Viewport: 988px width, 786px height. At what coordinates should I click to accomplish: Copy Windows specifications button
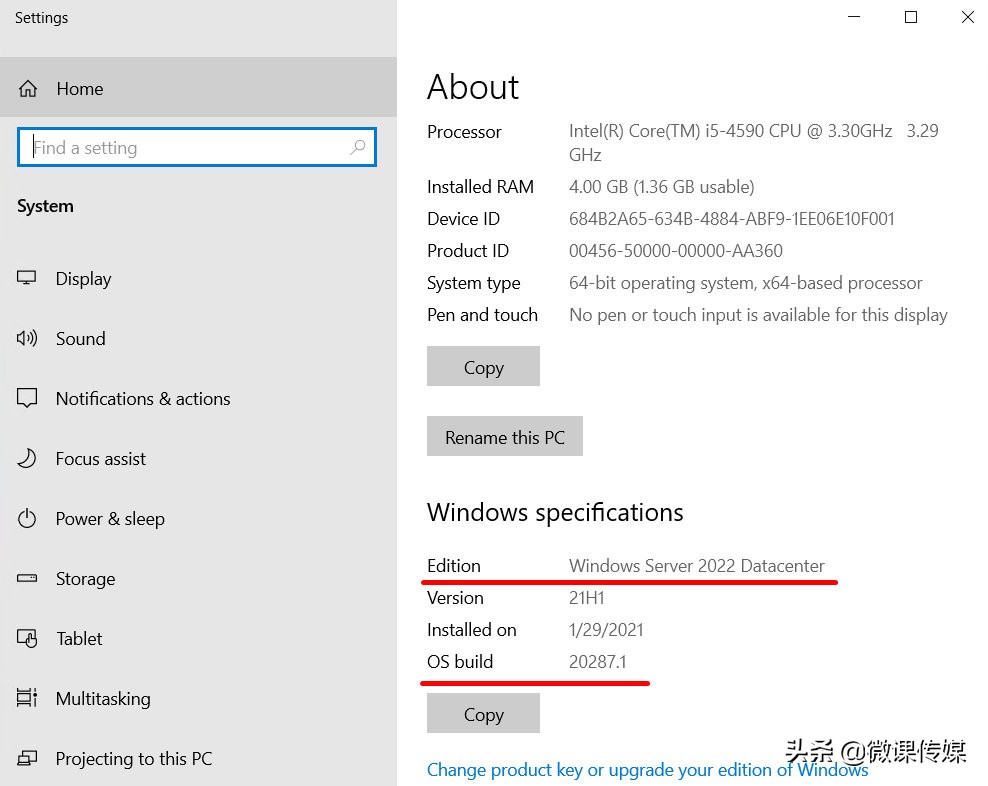point(483,714)
